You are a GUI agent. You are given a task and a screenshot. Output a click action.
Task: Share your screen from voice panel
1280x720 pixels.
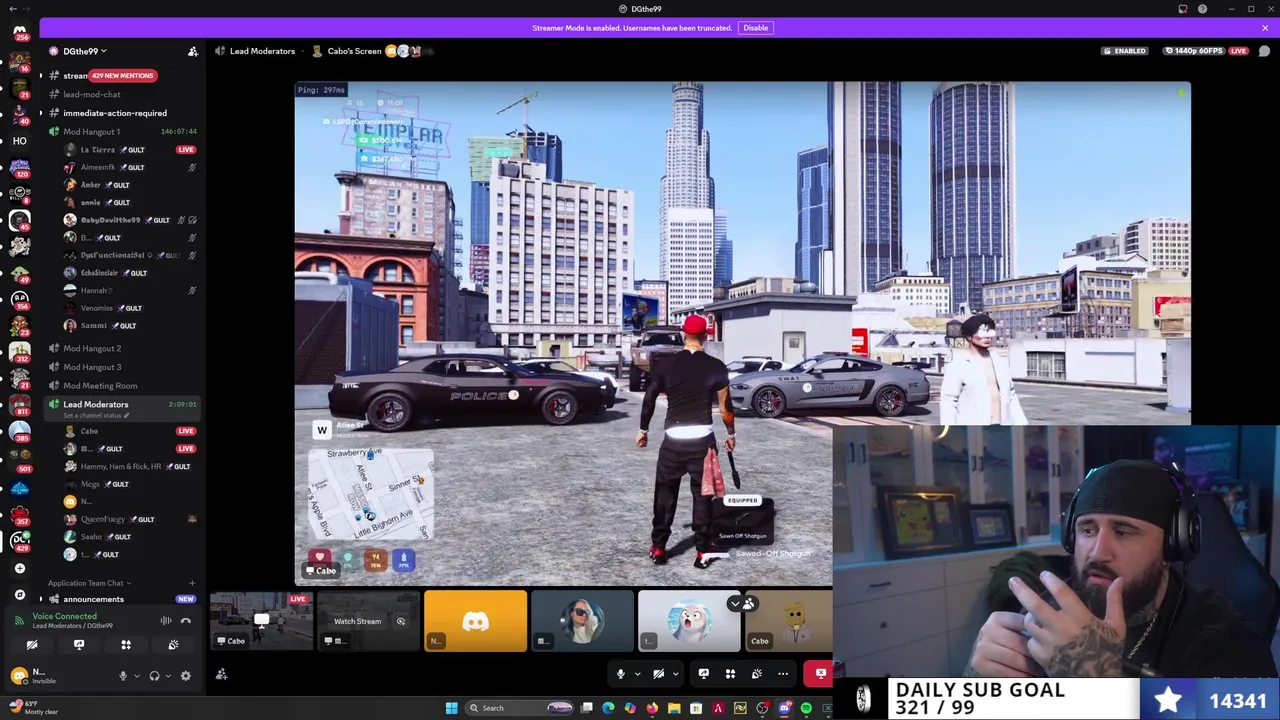79,645
